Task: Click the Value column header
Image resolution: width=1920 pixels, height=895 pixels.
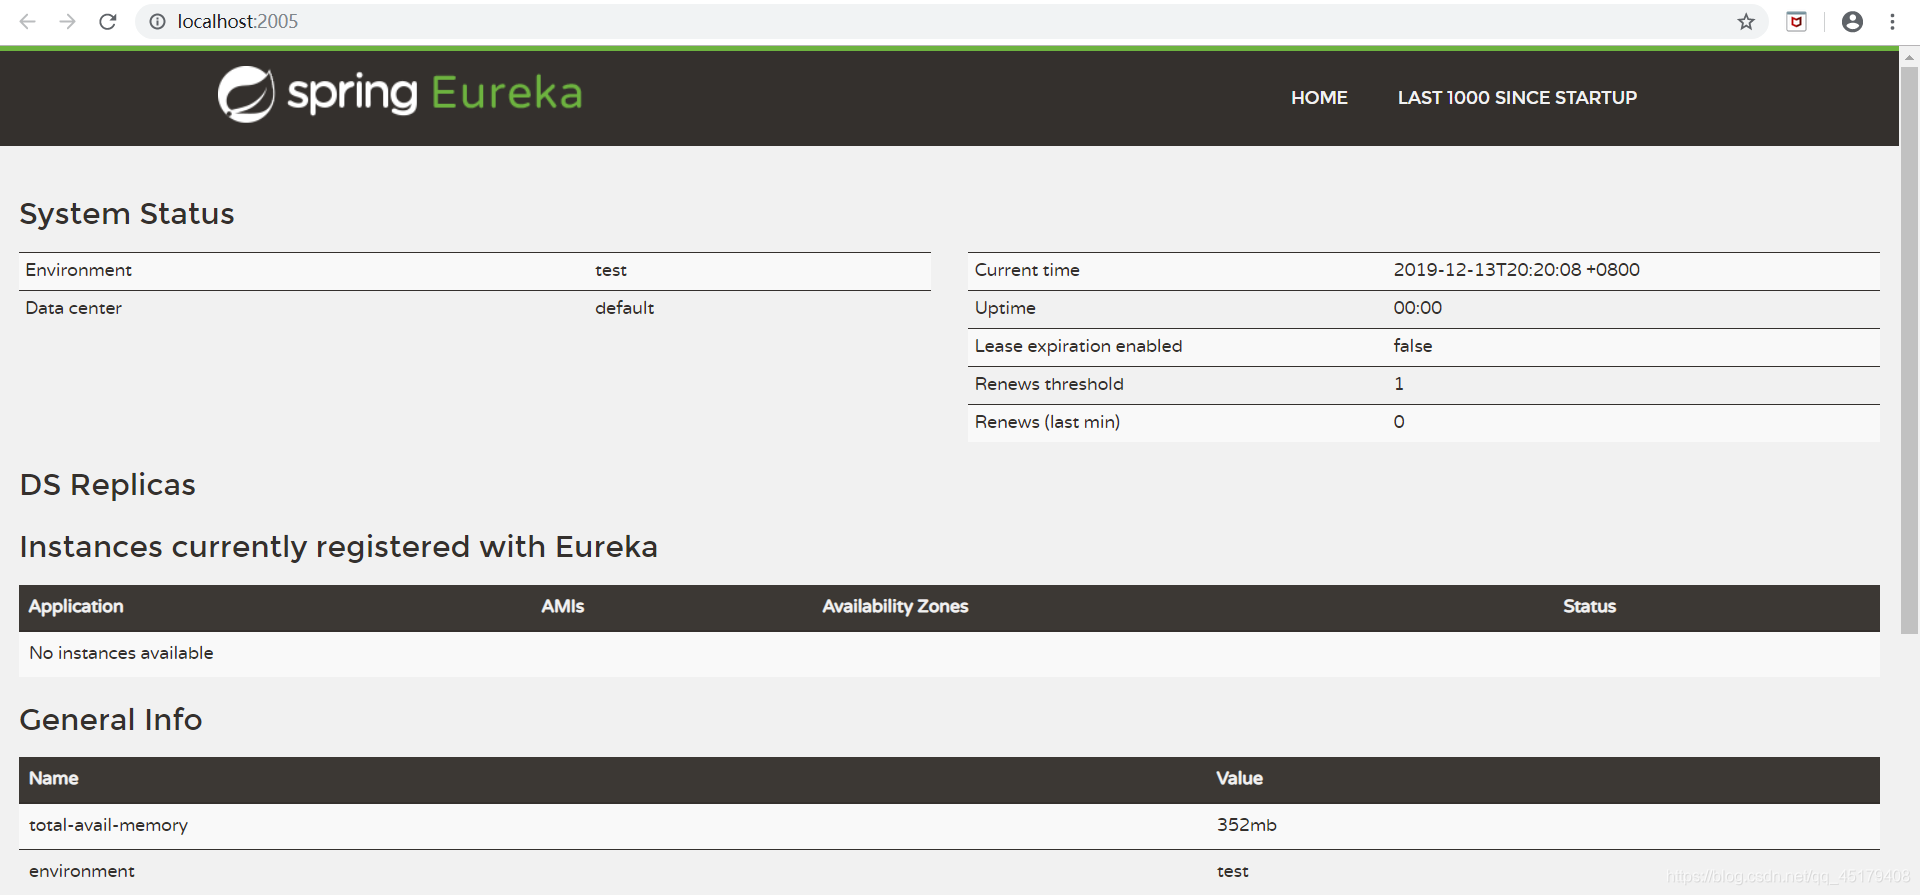Action: (x=1239, y=778)
